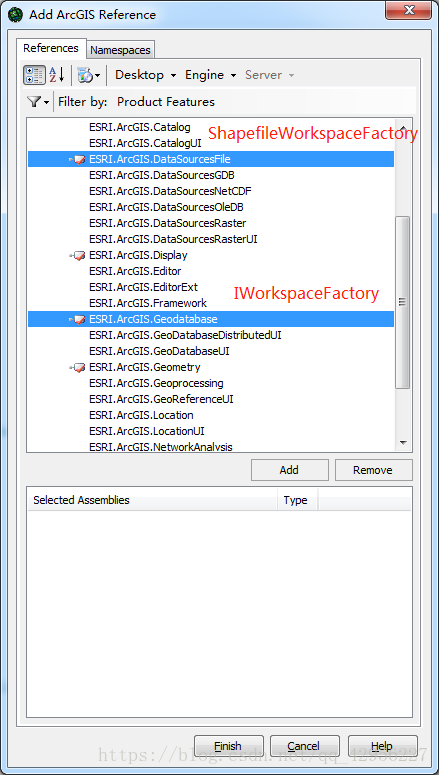Open the Engine dropdown menu
Screen dimensions: 439x775
tap(211, 75)
